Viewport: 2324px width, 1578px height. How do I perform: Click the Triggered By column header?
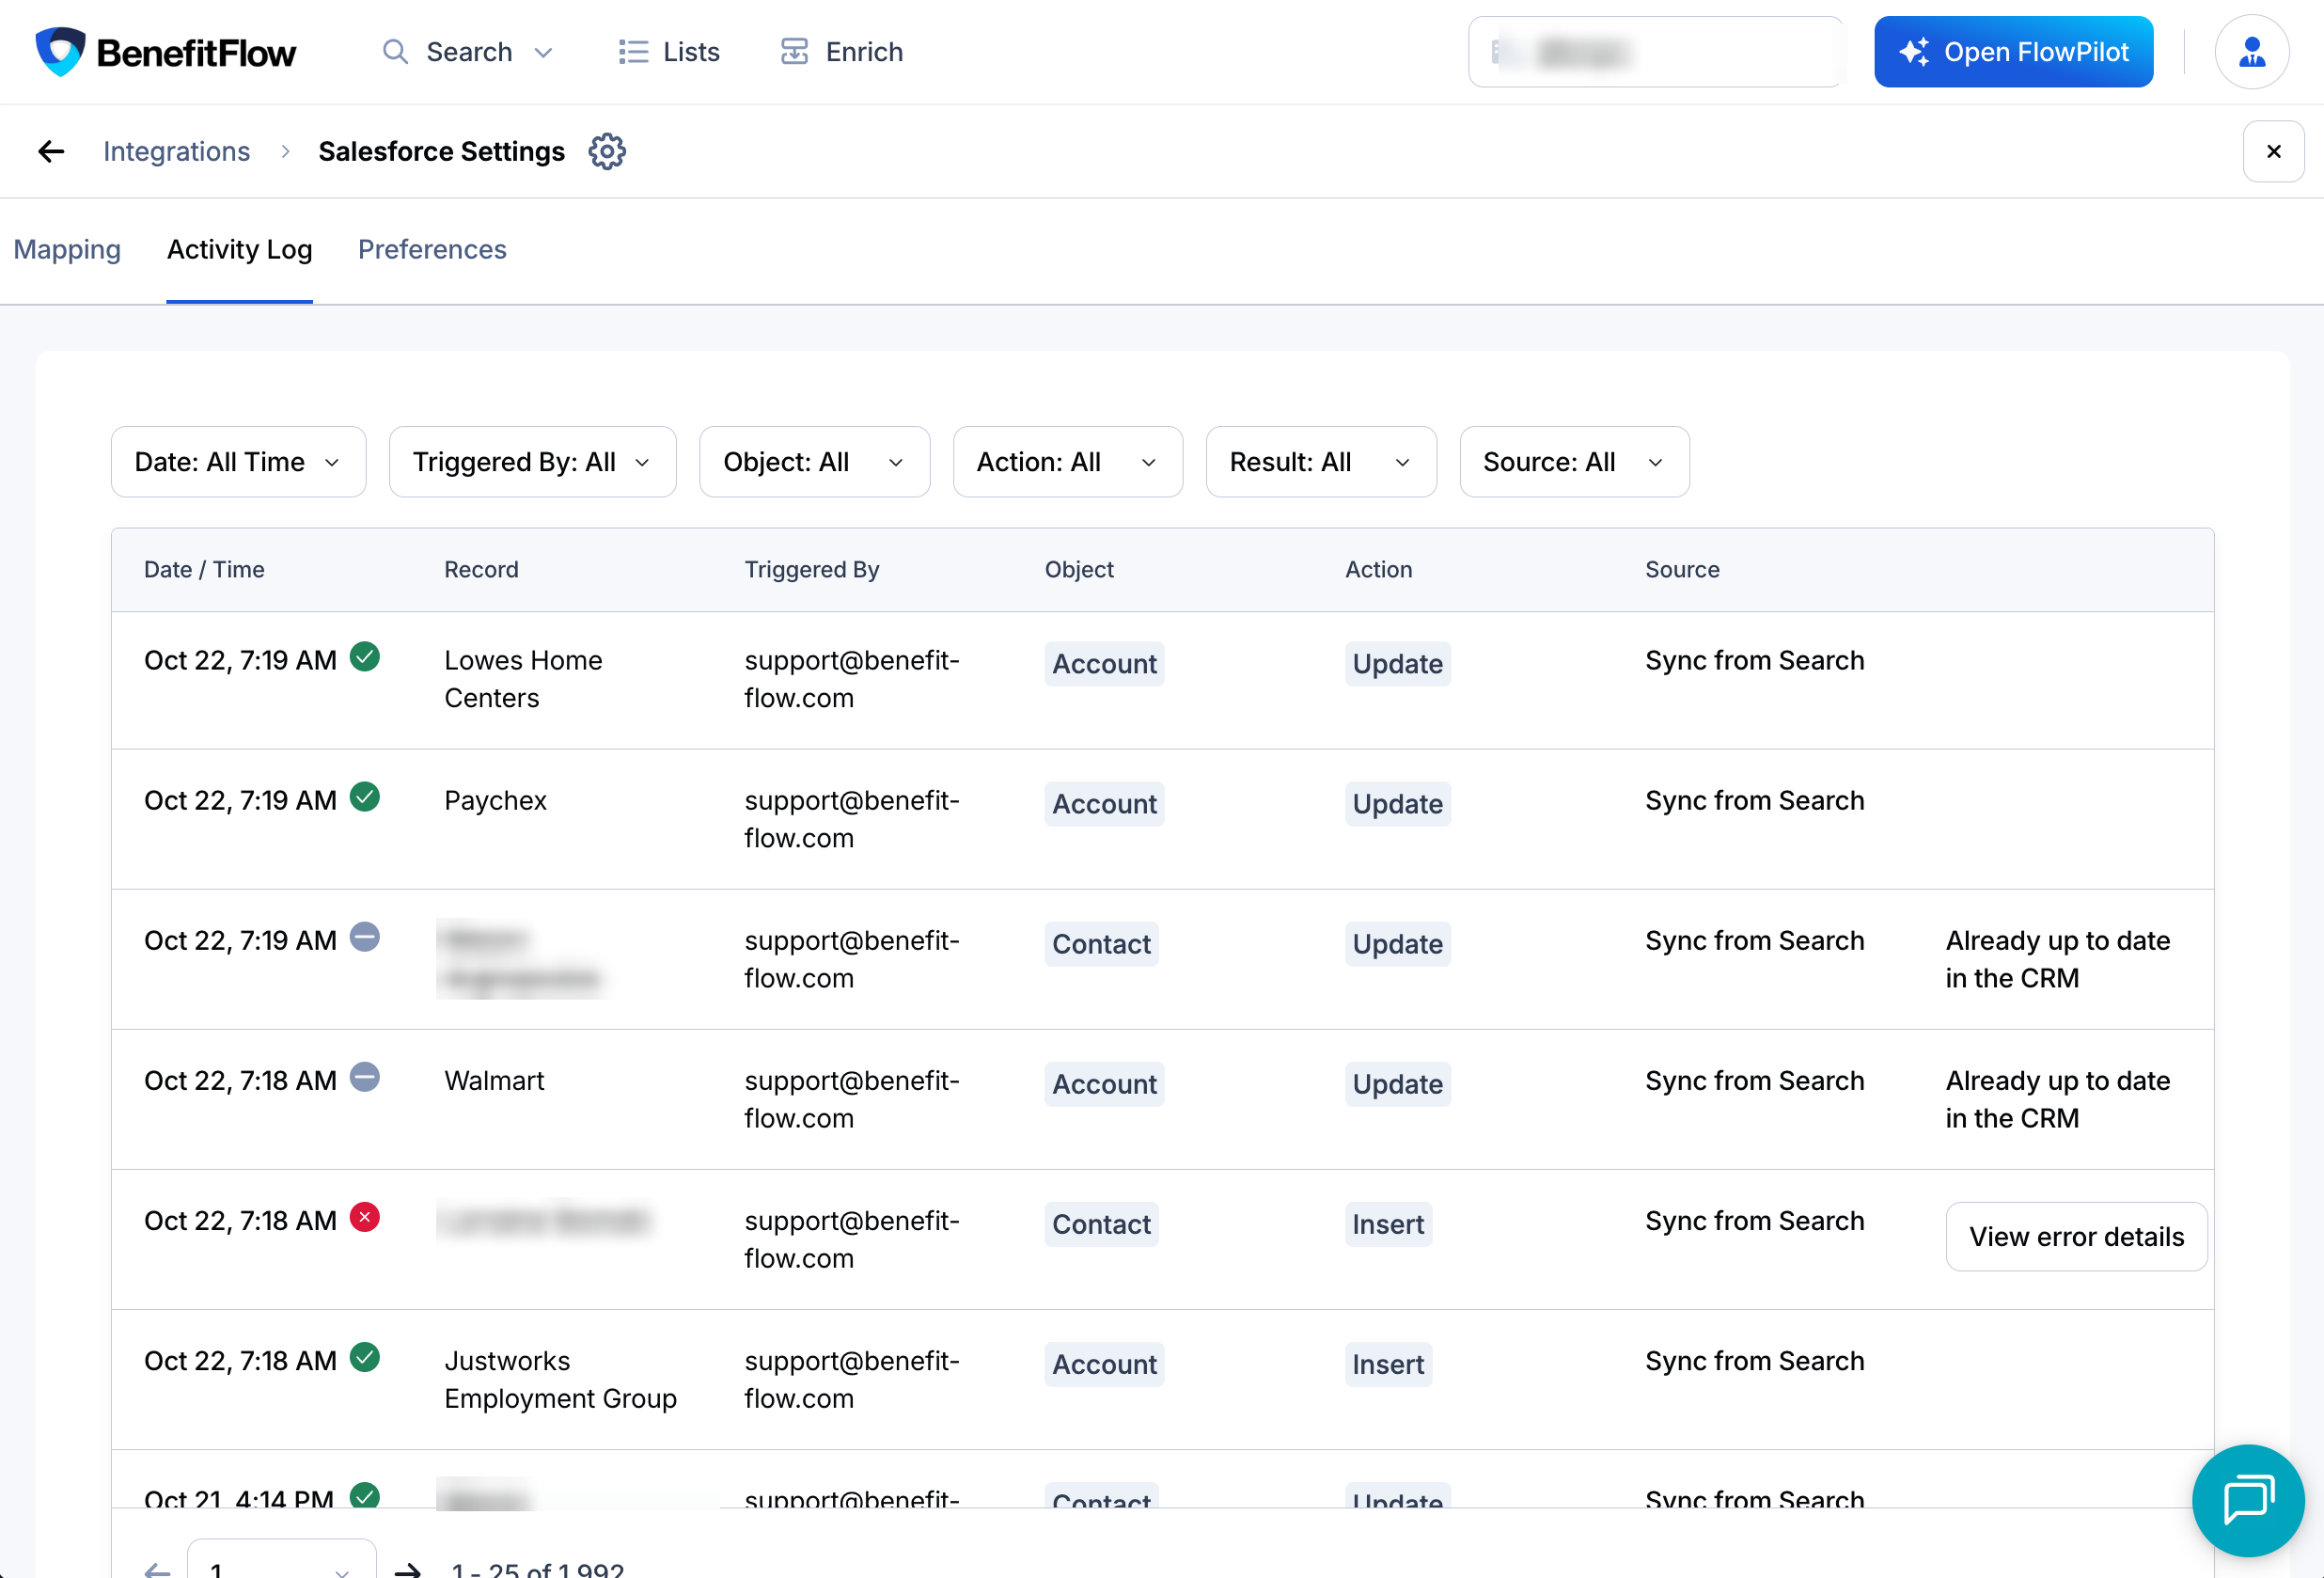(x=812, y=570)
